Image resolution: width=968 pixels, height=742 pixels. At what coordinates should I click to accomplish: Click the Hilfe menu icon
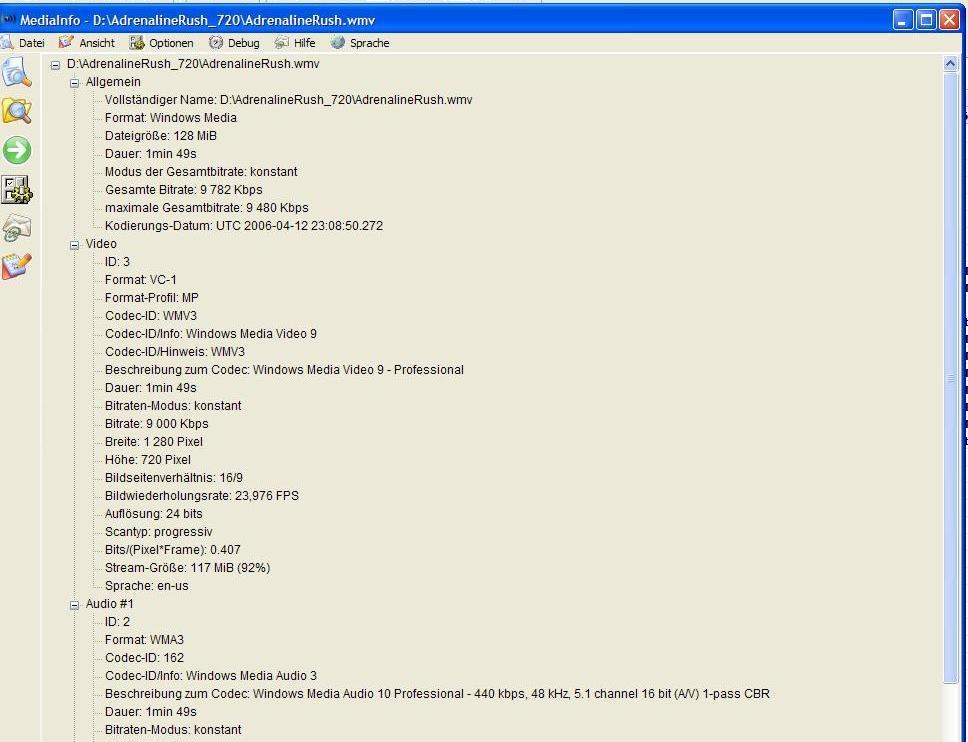[x=282, y=43]
